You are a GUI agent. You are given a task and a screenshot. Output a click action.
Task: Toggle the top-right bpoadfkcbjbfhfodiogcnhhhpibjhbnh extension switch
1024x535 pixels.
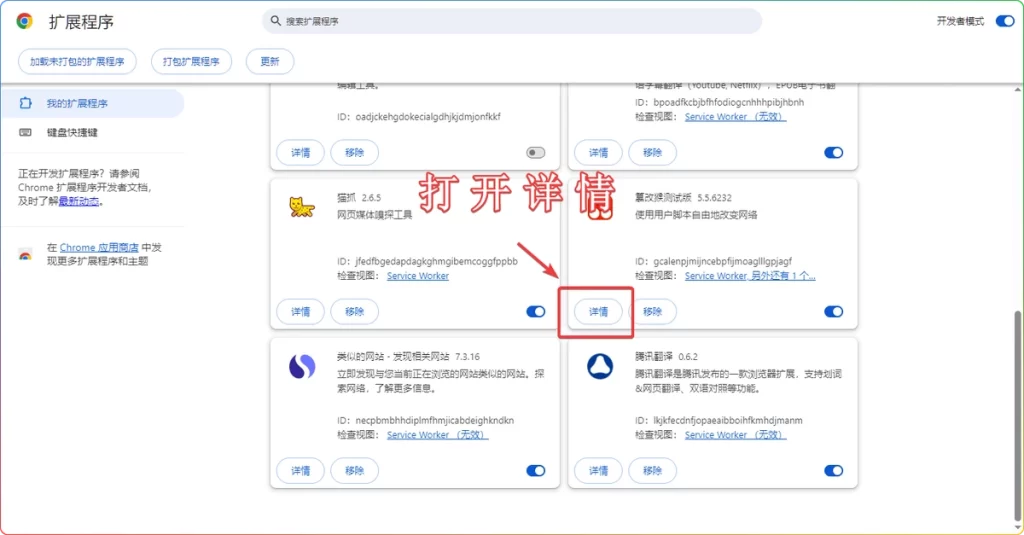[833, 153]
